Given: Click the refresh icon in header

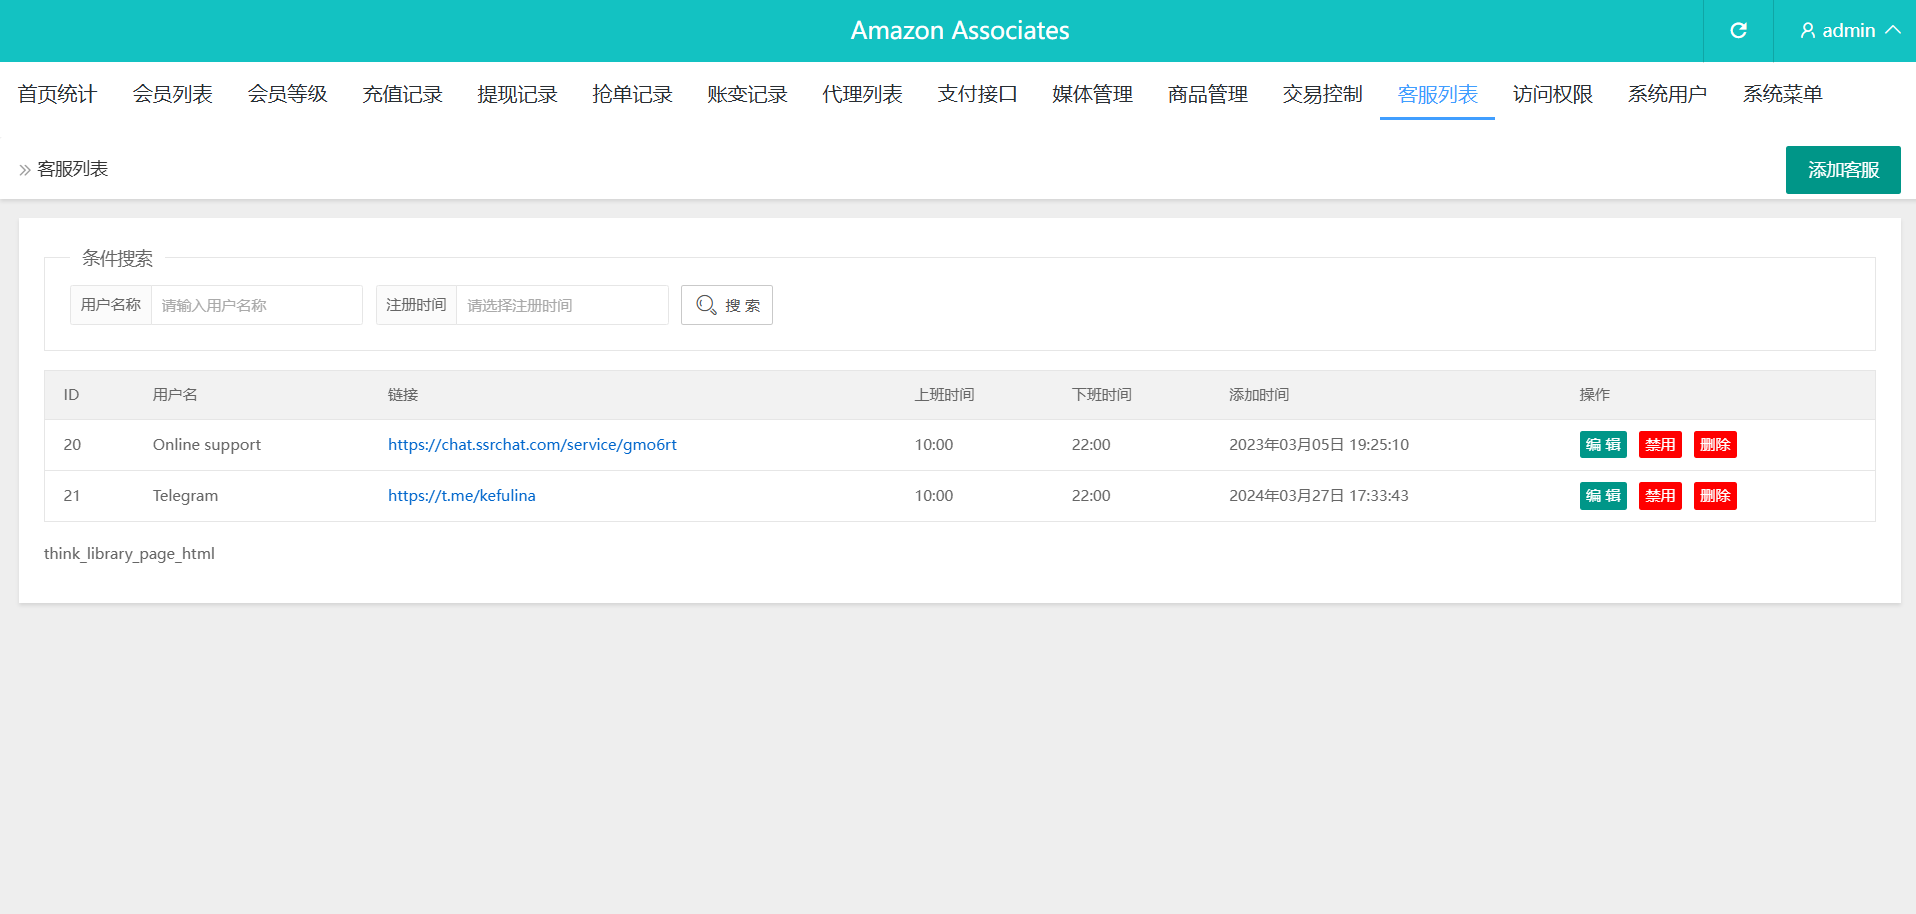Looking at the screenshot, I should coord(1738,31).
